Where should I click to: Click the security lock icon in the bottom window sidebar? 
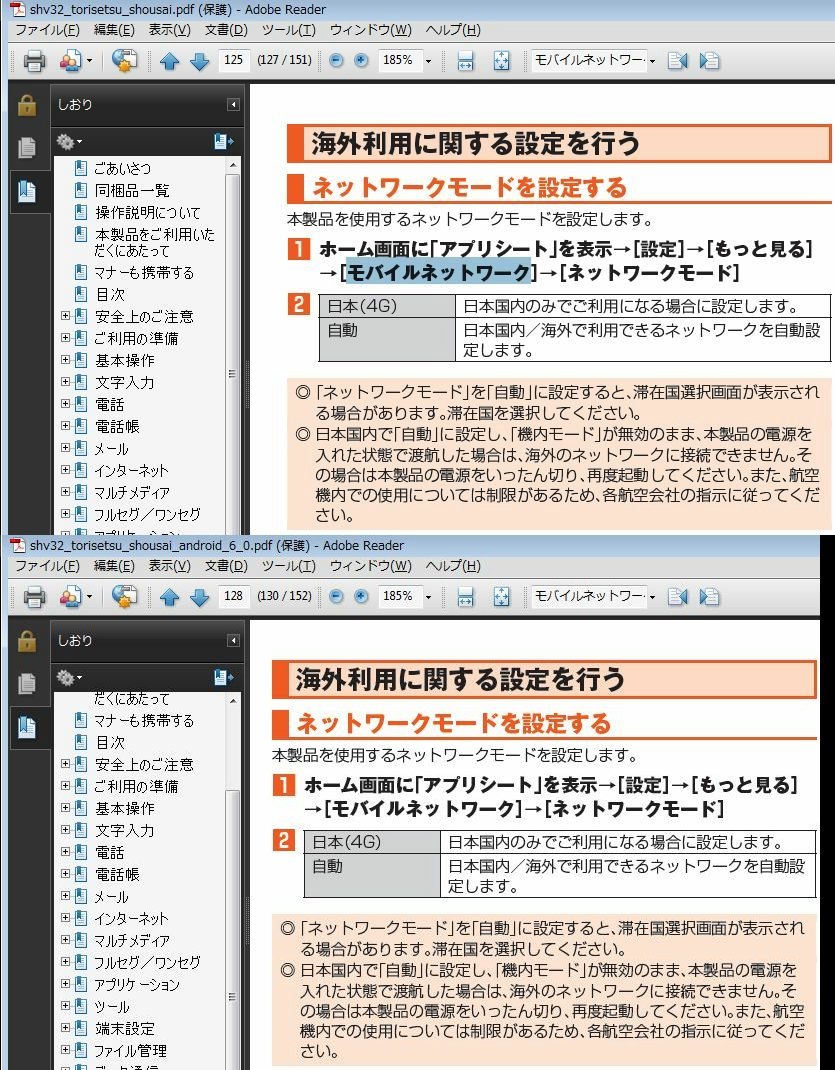point(27,641)
